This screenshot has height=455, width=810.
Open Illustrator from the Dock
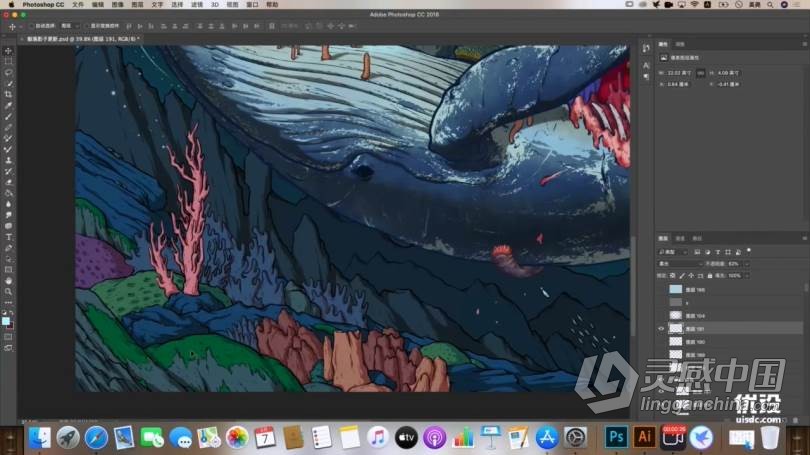[x=645, y=437]
